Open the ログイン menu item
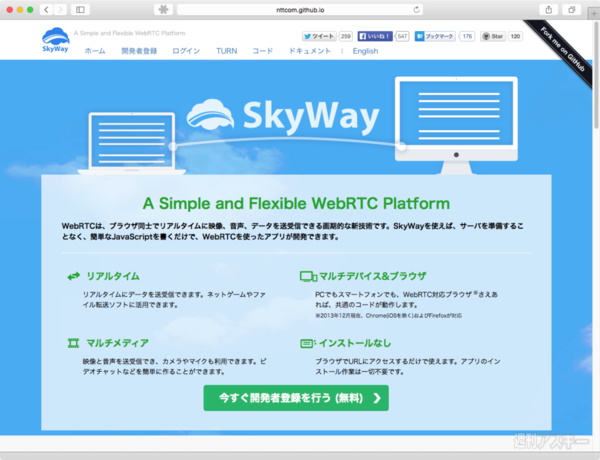 tap(186, 51)
